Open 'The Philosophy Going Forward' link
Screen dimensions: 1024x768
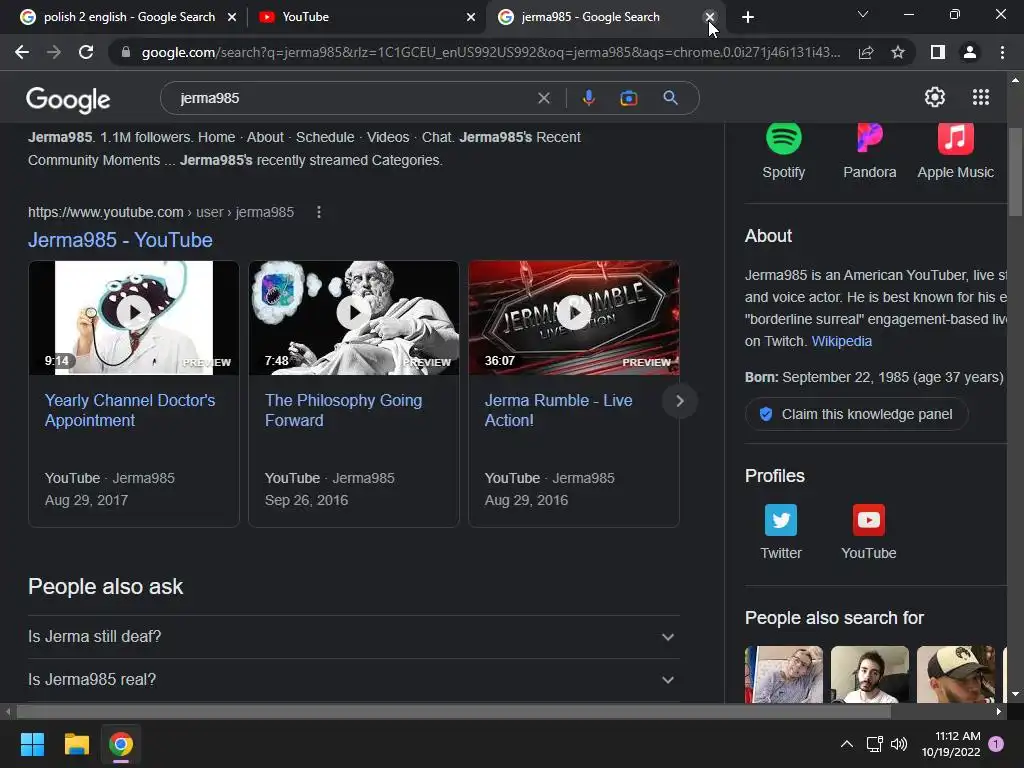tap(344, 410)
